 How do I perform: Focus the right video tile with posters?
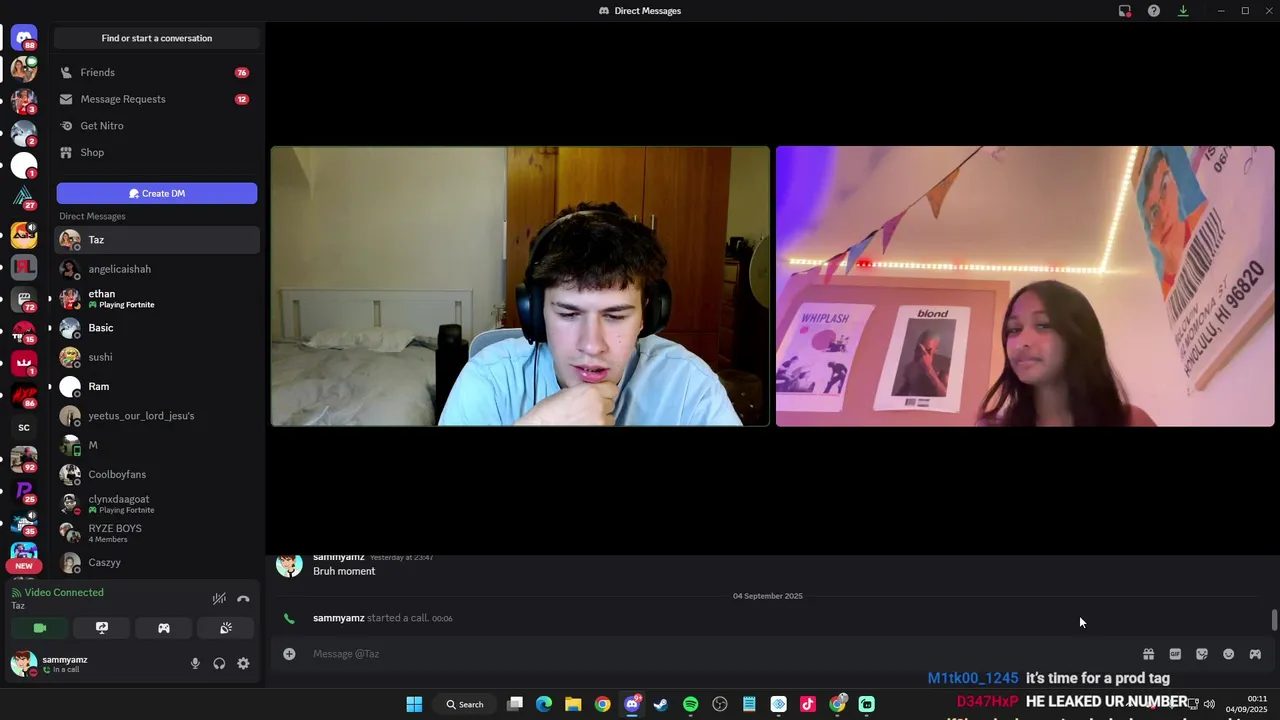(1025, 287)
